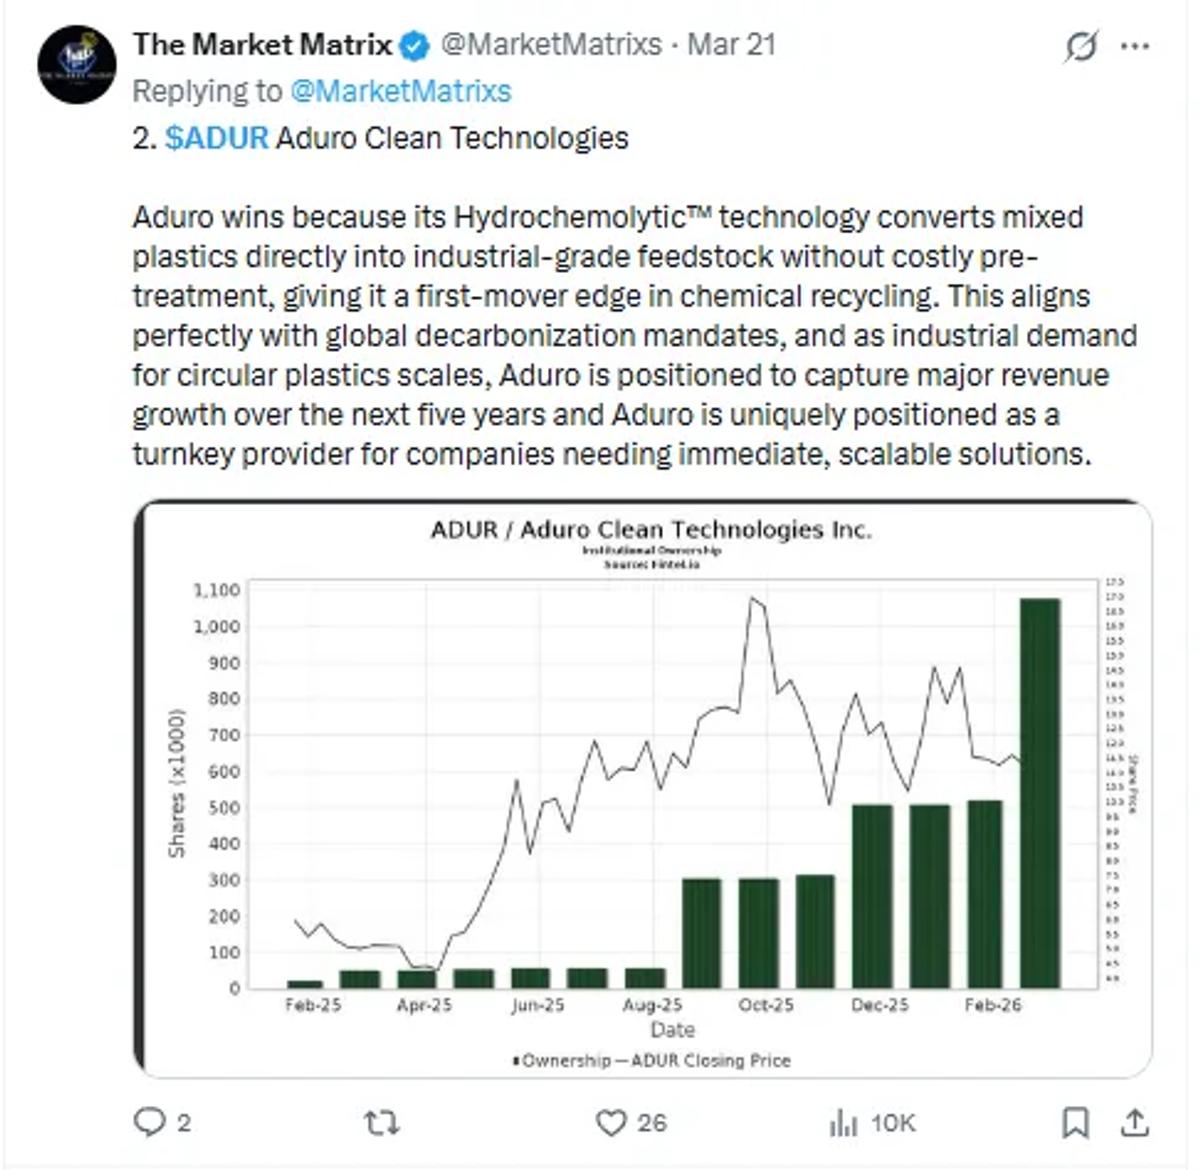Open the share icon on the tweet
The width and height of the screenshot is (1200, 1170).
coord(1135,1123)
